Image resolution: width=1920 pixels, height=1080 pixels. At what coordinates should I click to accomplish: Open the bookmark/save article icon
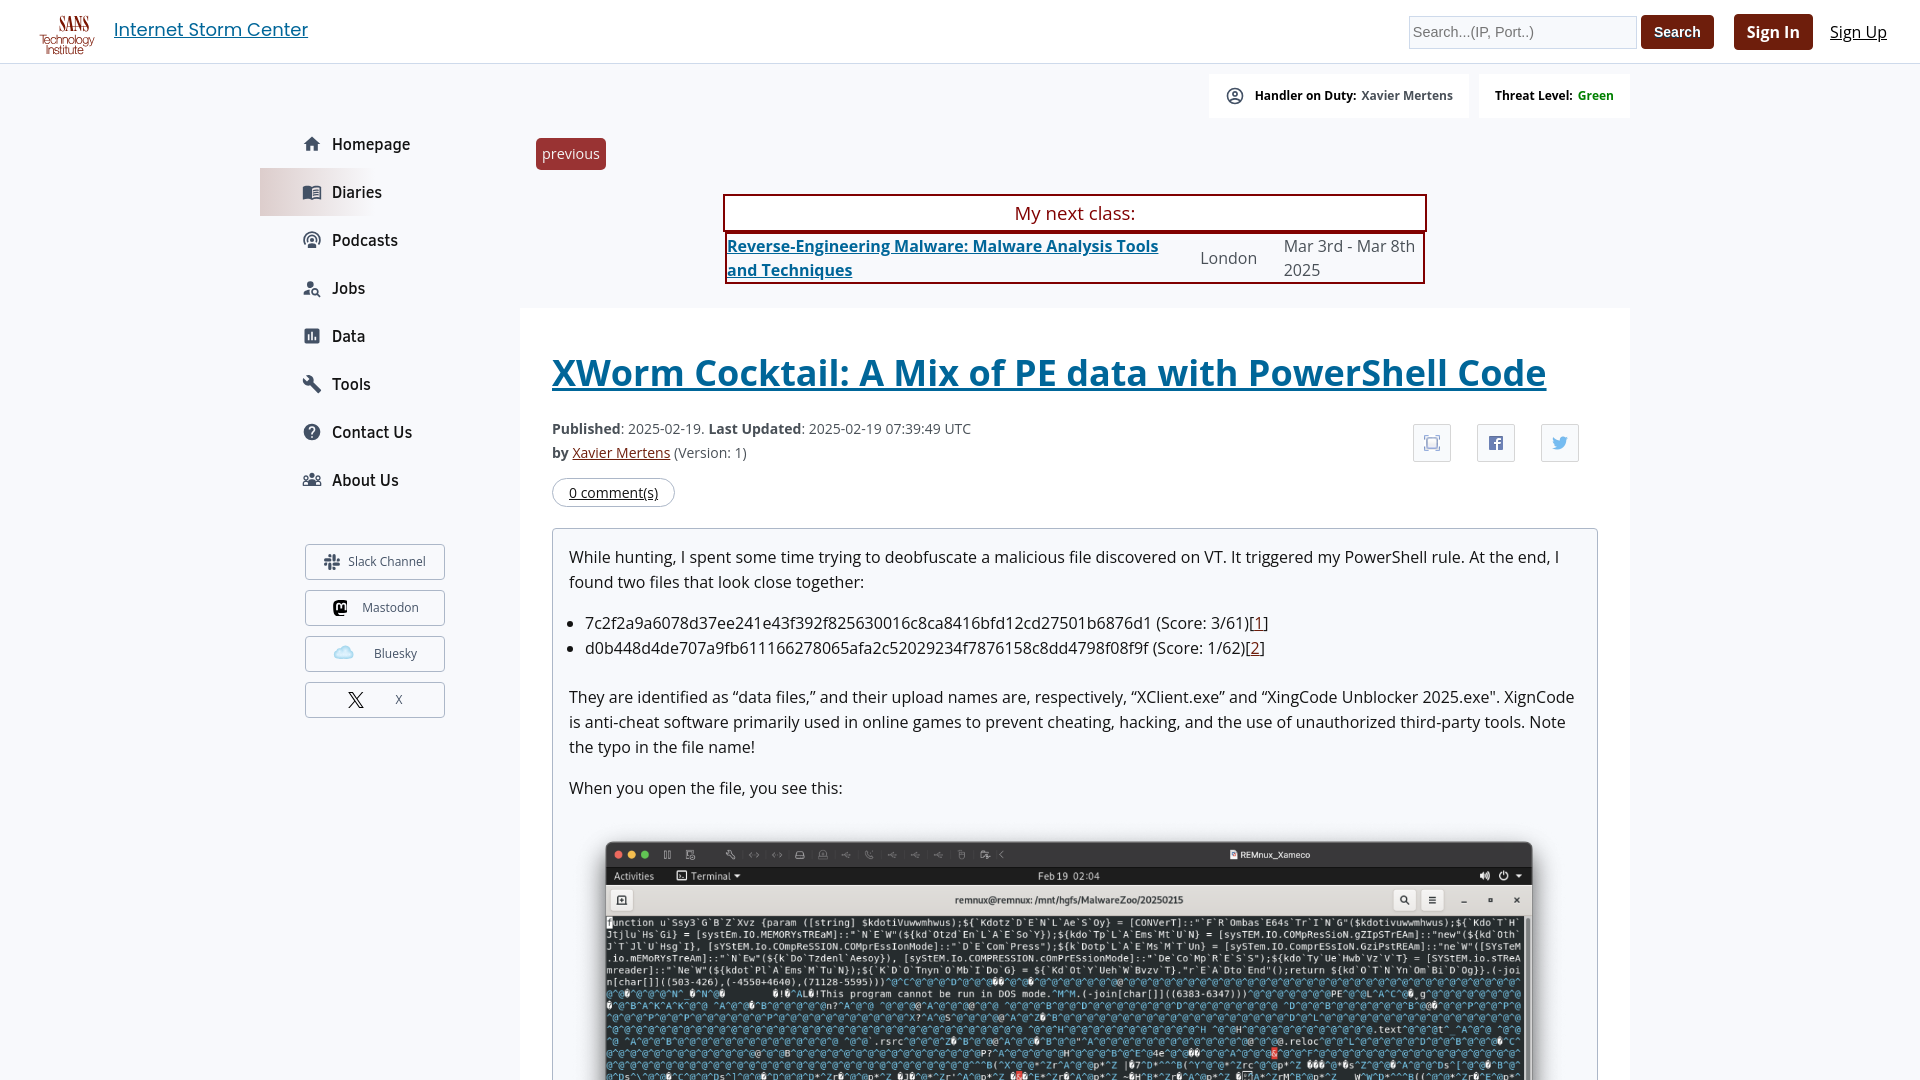[x=1432, y=442]
